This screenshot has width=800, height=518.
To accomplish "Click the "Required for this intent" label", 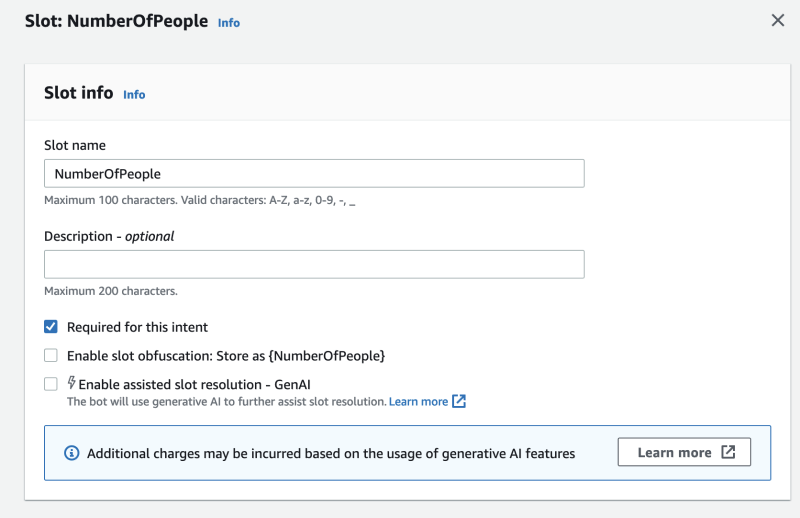I will tap(137, 327).
